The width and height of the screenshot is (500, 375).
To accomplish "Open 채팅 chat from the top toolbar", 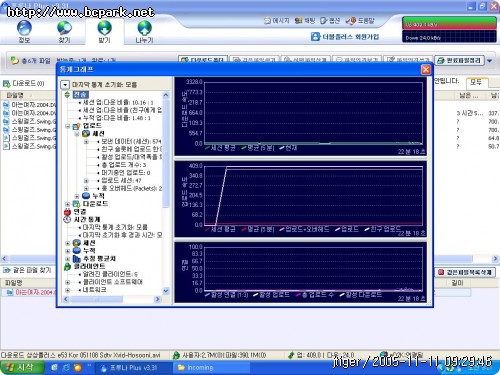I will click(305, 21).
